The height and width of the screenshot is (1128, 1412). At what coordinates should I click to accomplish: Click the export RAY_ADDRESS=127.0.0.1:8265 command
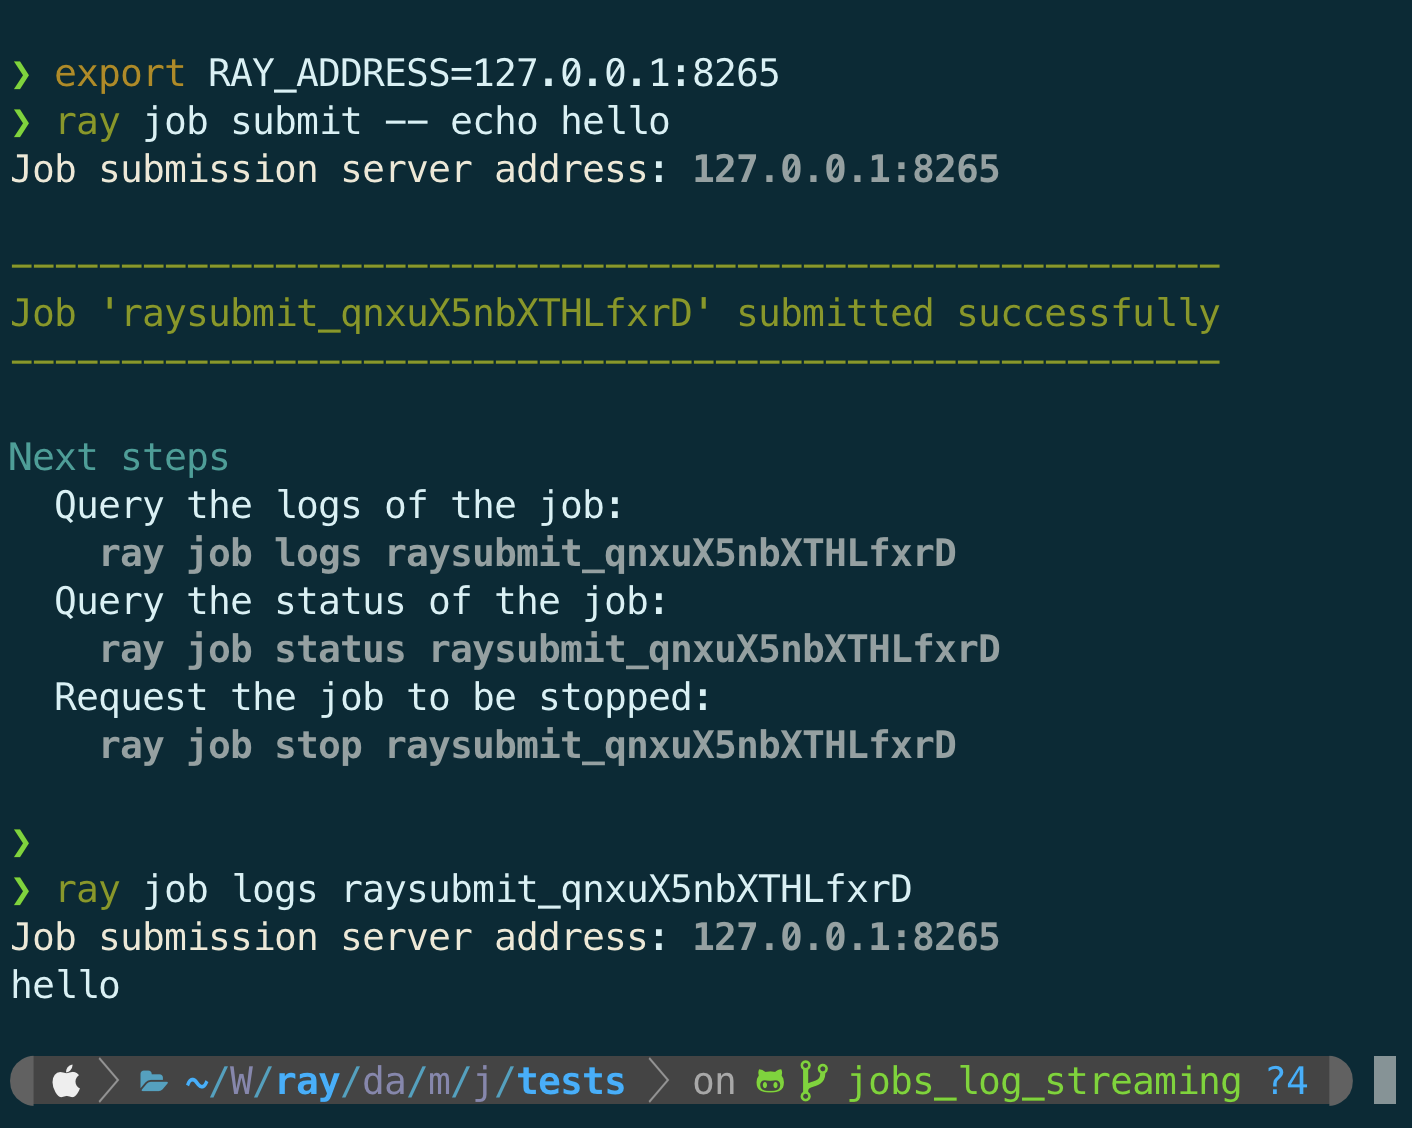click(x=416, y=73)
